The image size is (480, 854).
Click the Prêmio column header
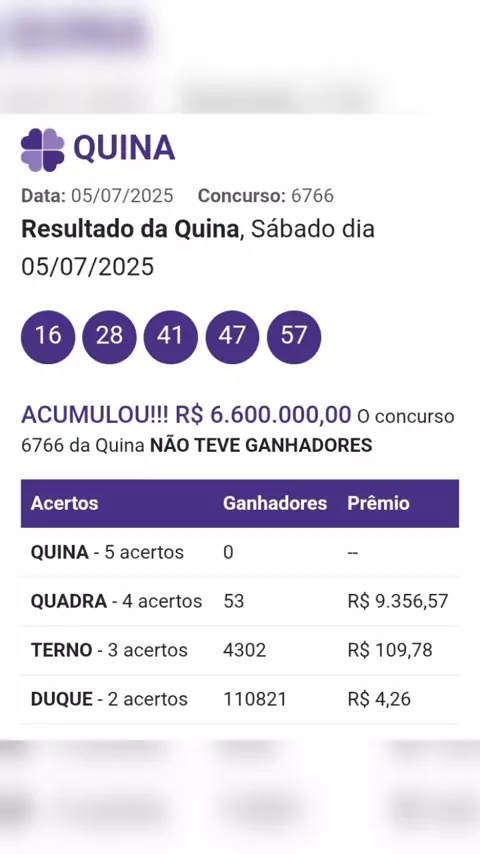point(378,503)
